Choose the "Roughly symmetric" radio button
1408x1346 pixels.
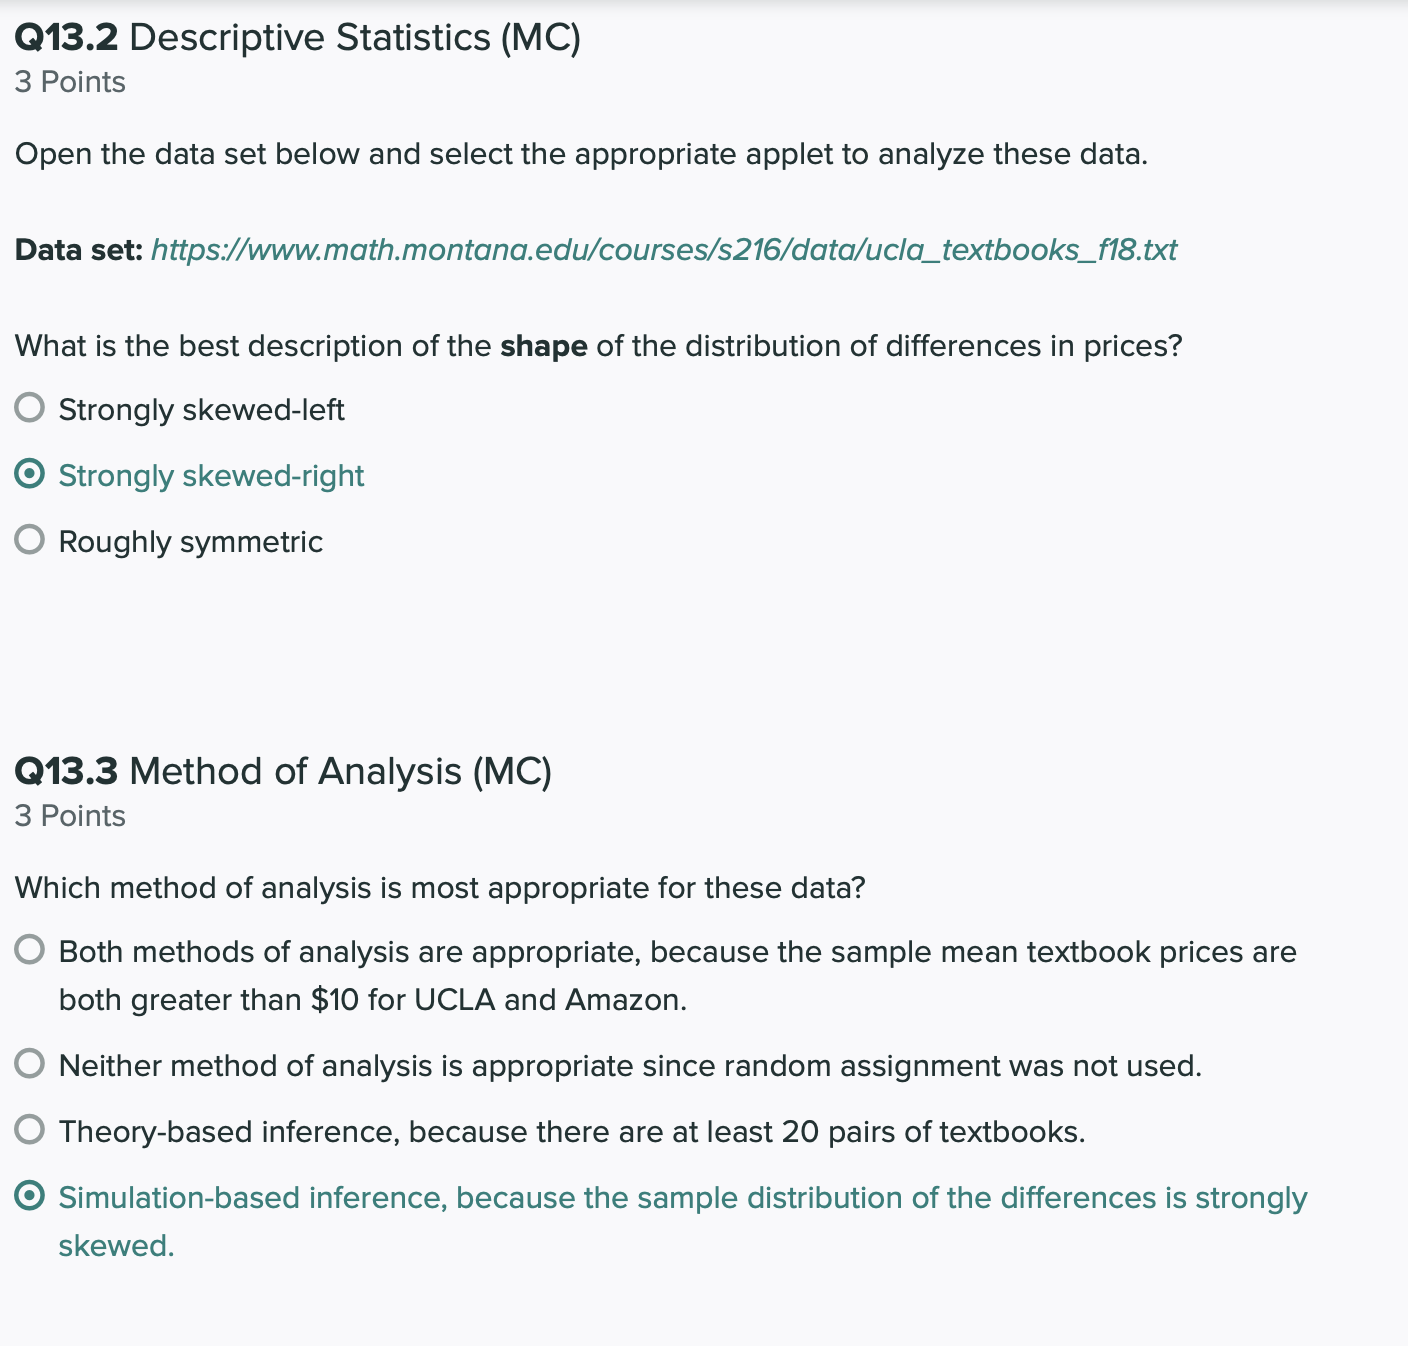(30, 540)
